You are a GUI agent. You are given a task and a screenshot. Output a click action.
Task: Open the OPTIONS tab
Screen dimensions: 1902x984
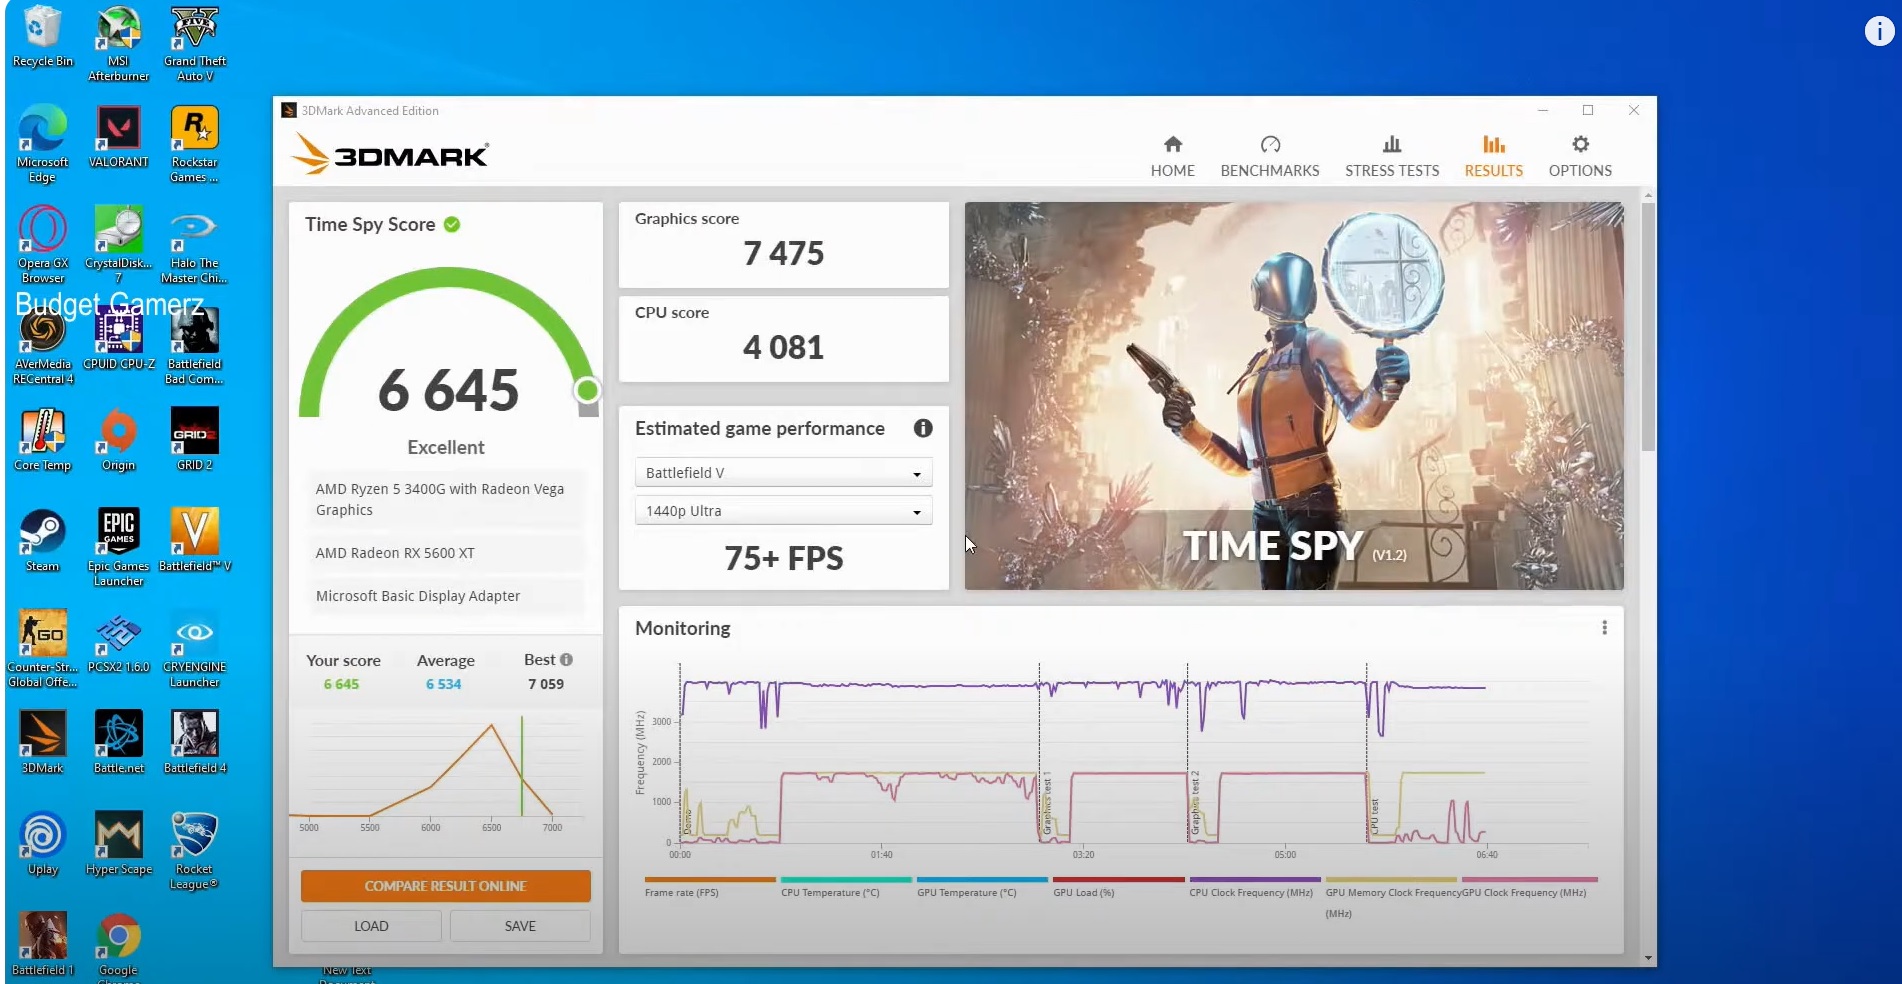1580,157
